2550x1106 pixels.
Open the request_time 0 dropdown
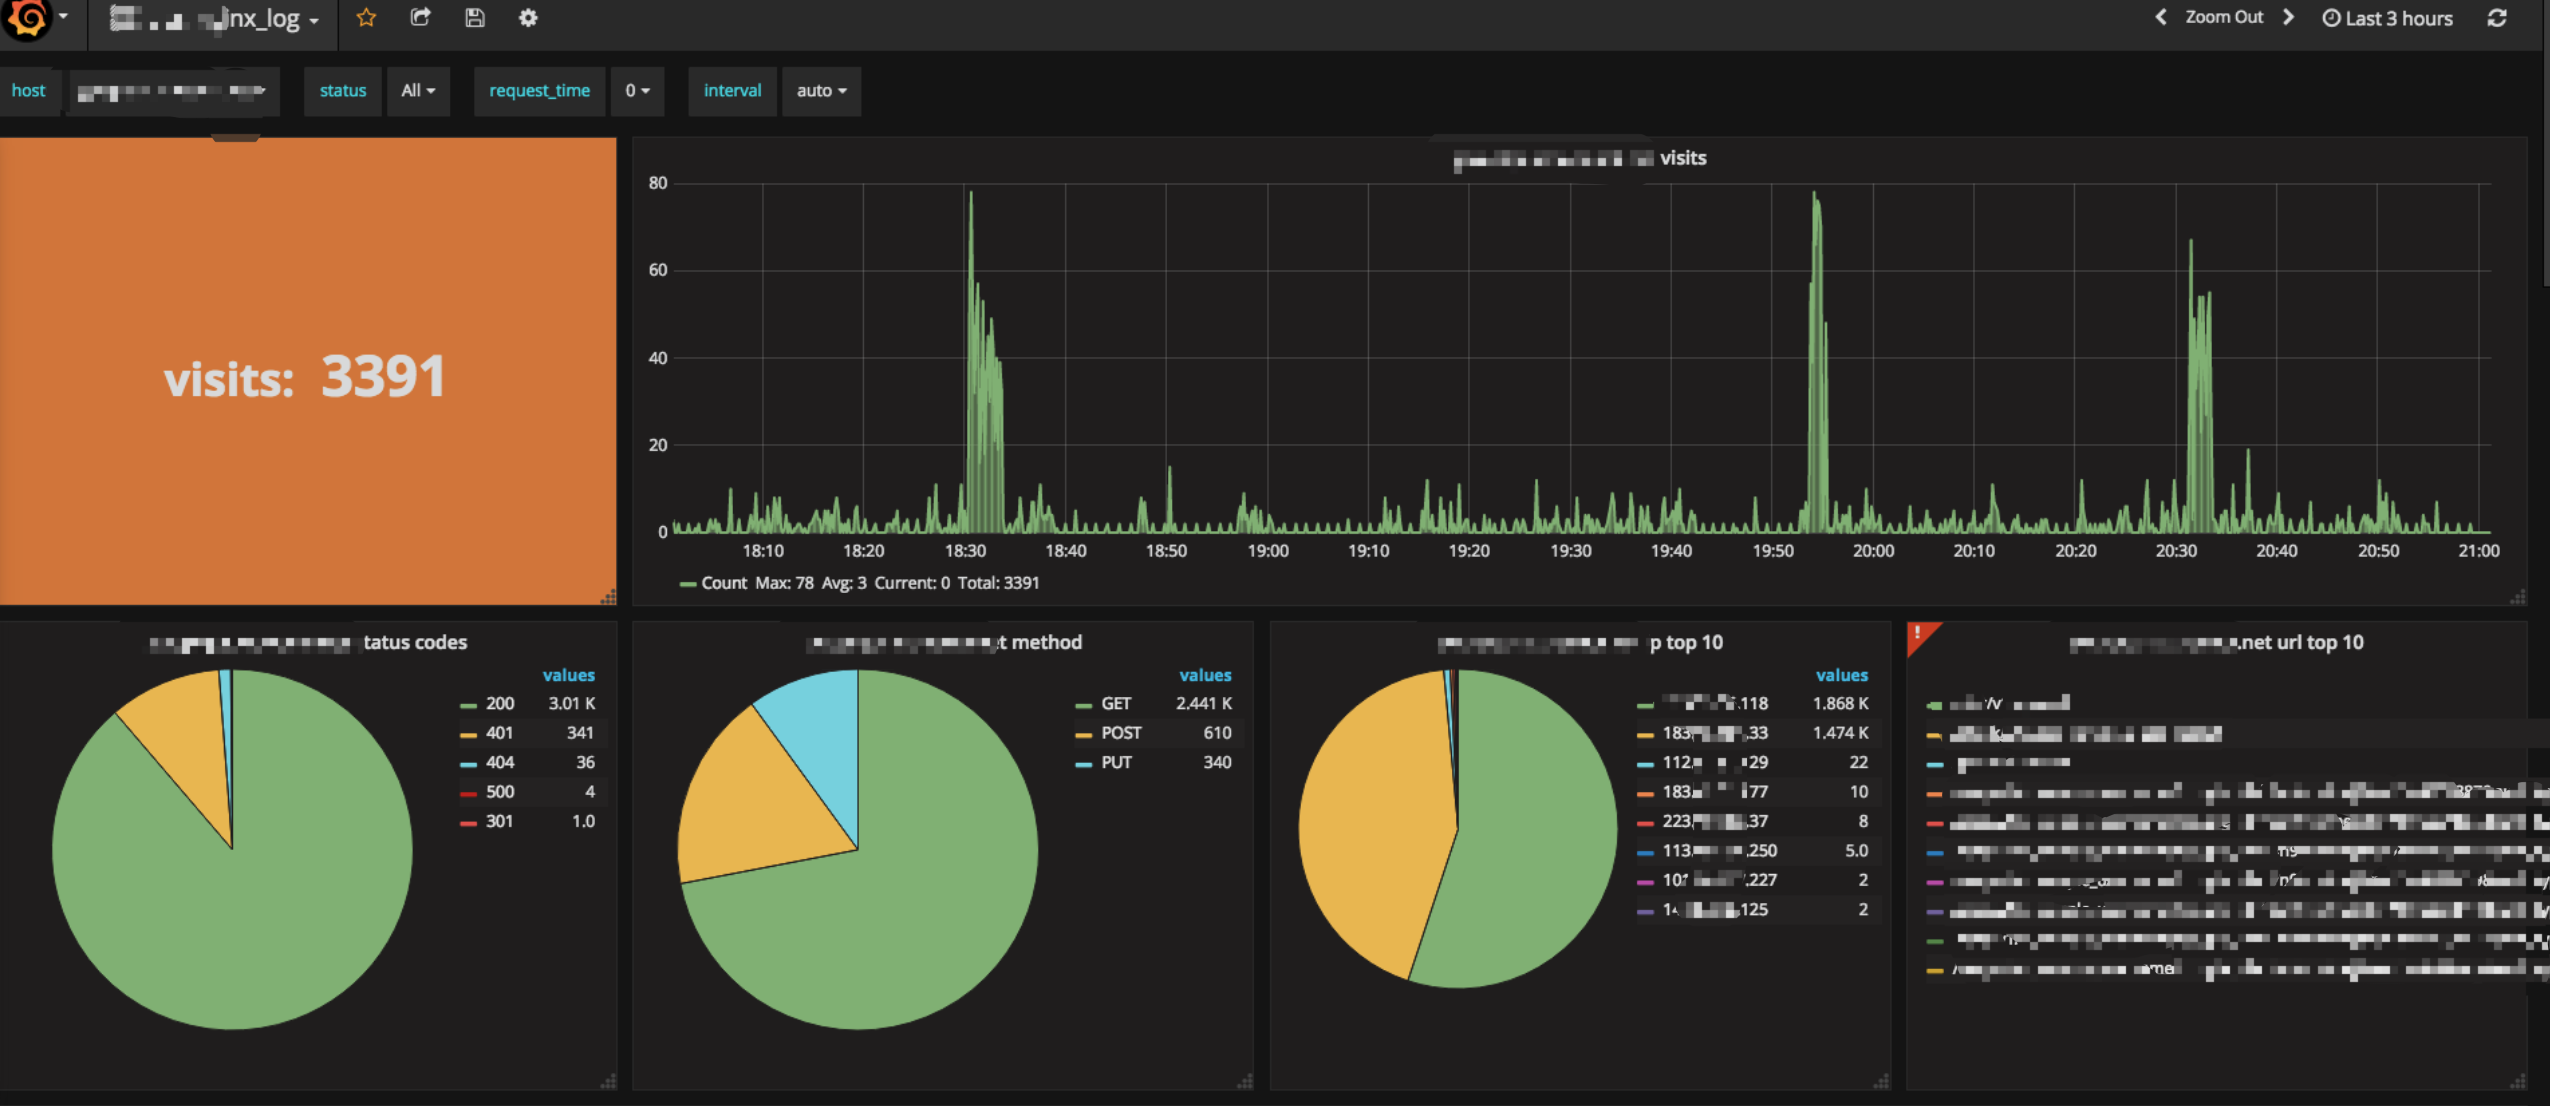pyautogui.click(x=637, y=91)
